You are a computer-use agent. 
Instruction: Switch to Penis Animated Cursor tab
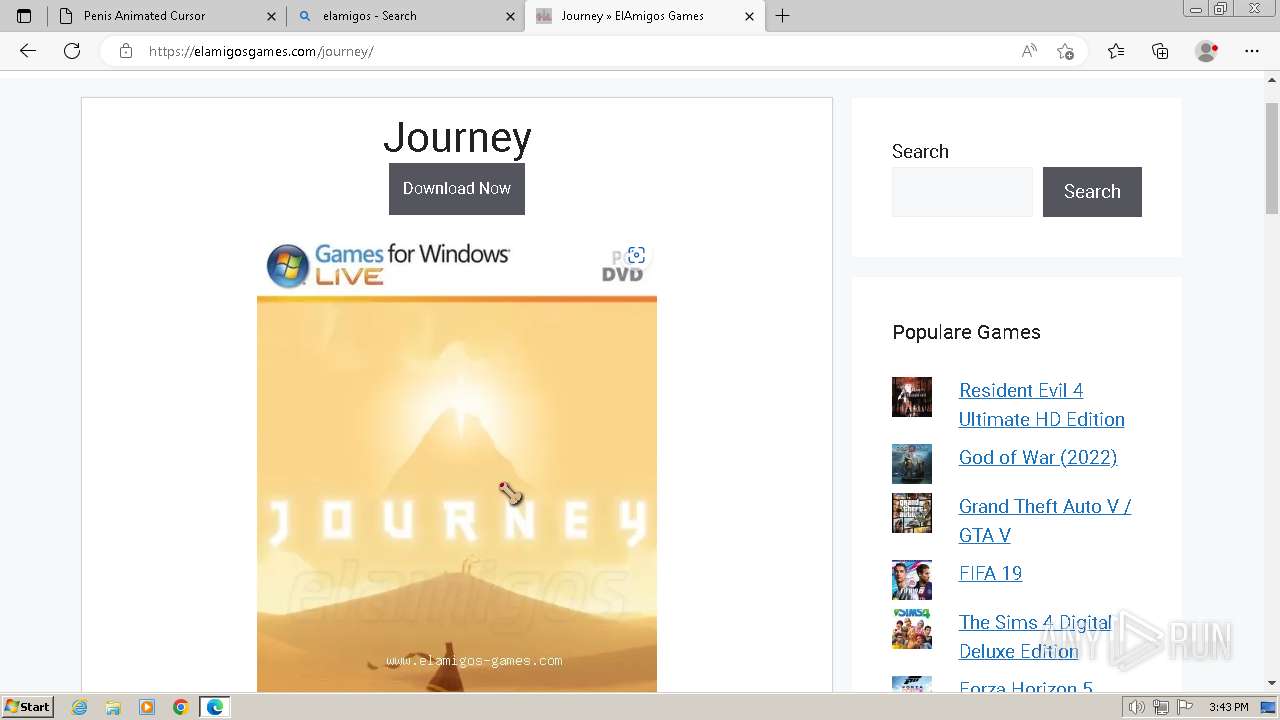click(166, 16)
